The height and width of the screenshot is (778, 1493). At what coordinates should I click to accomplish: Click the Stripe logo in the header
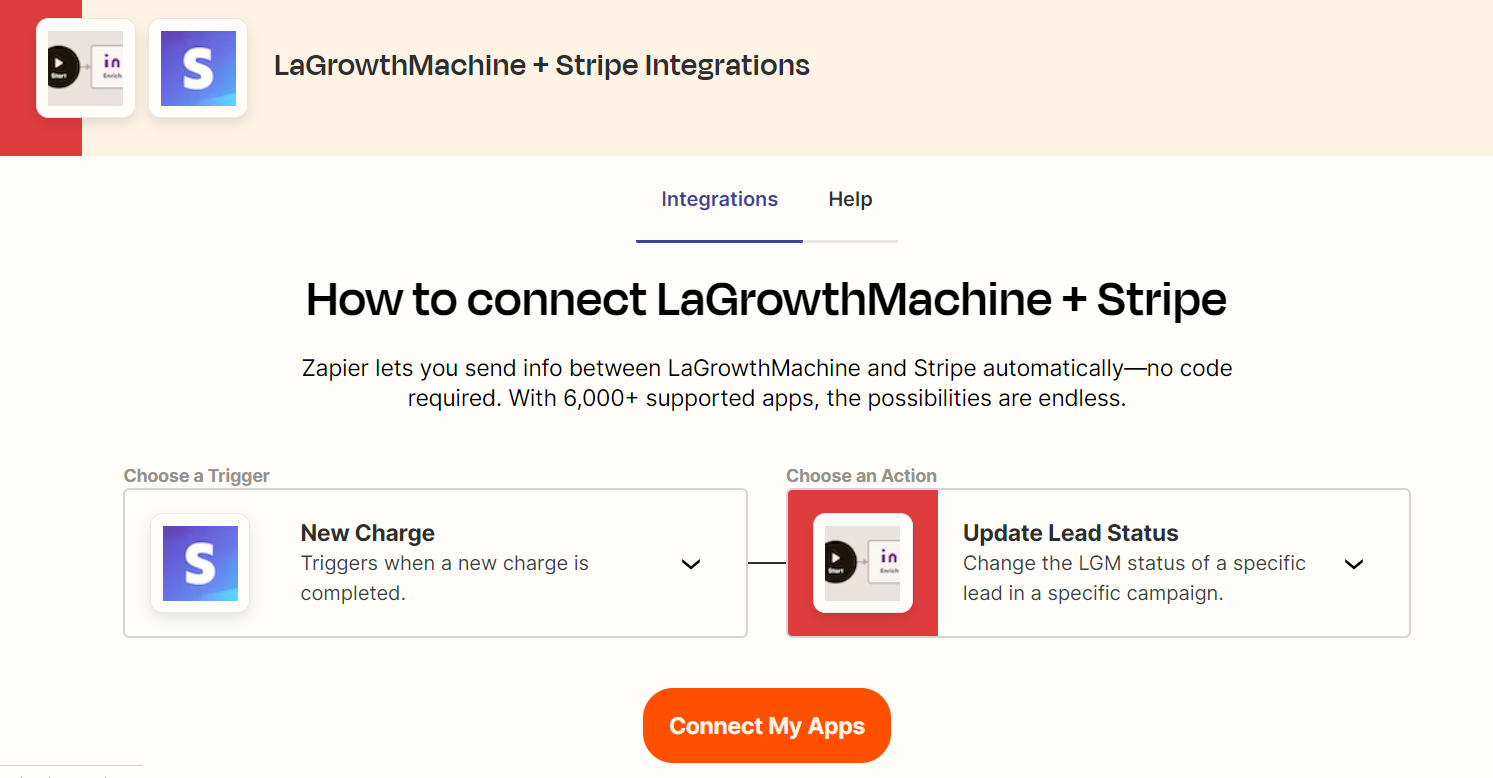coord(198,68)
